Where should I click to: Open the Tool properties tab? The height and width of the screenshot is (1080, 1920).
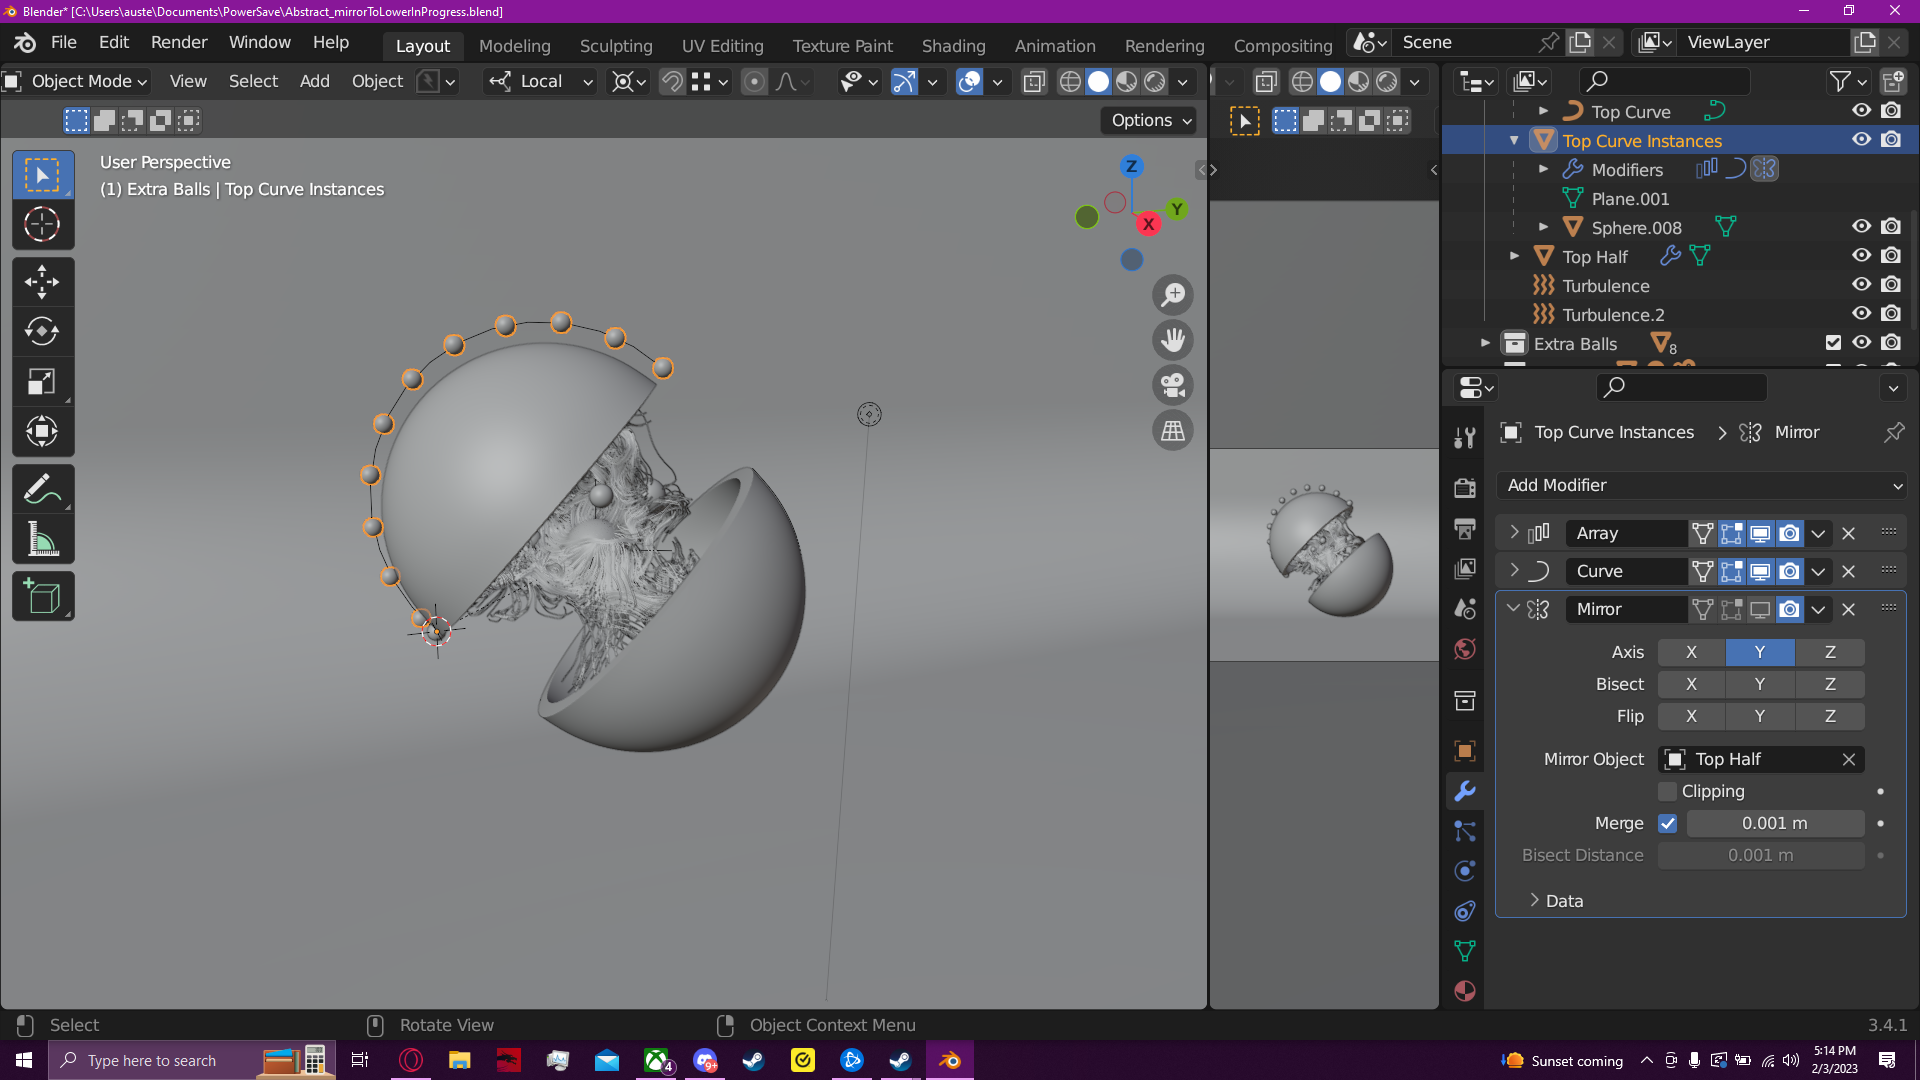click(x=1465, y=437)
